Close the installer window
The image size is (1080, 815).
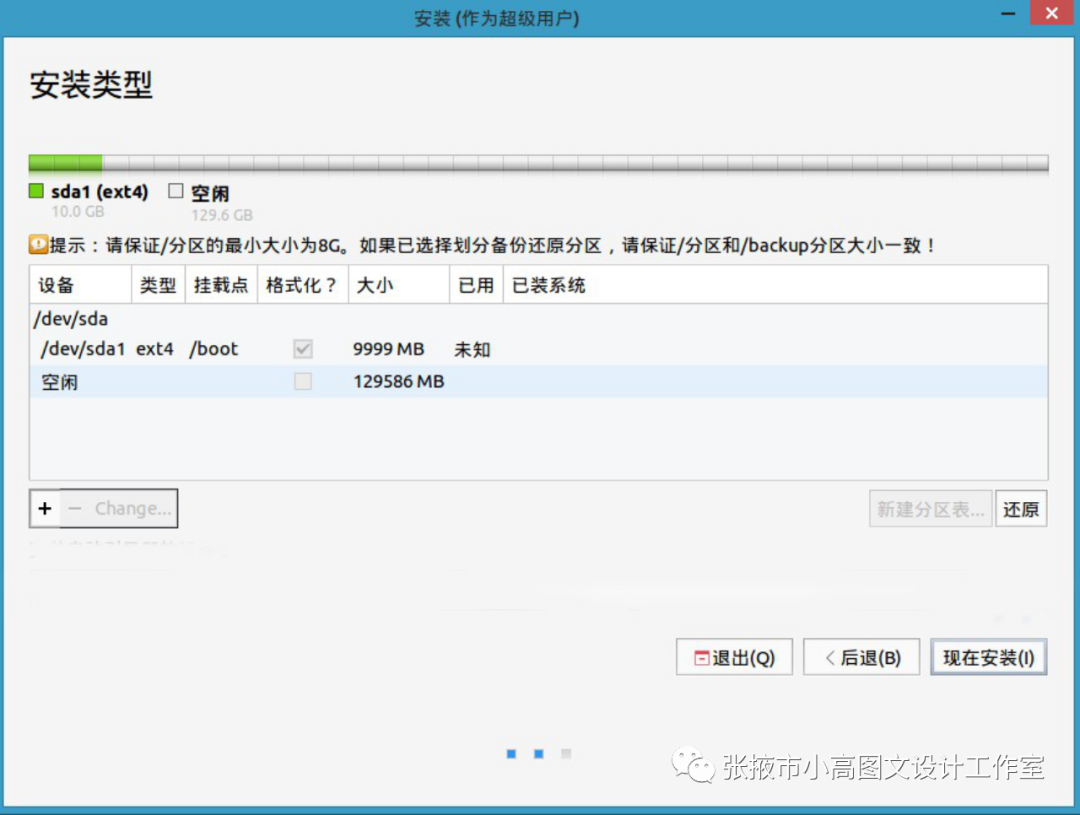pos(1050,15)
